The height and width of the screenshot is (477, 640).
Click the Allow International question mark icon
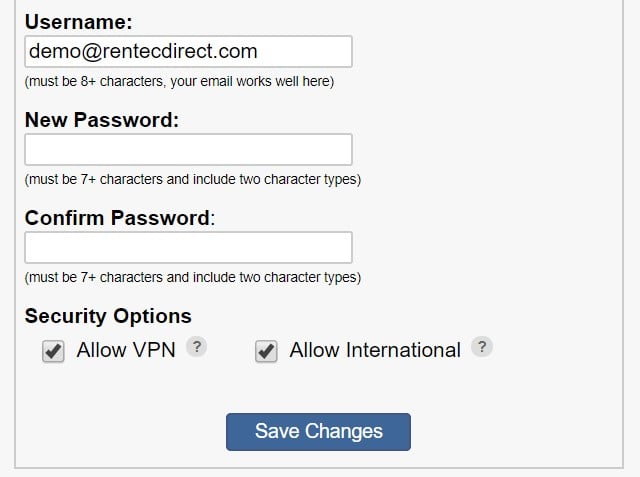point(482,347)
